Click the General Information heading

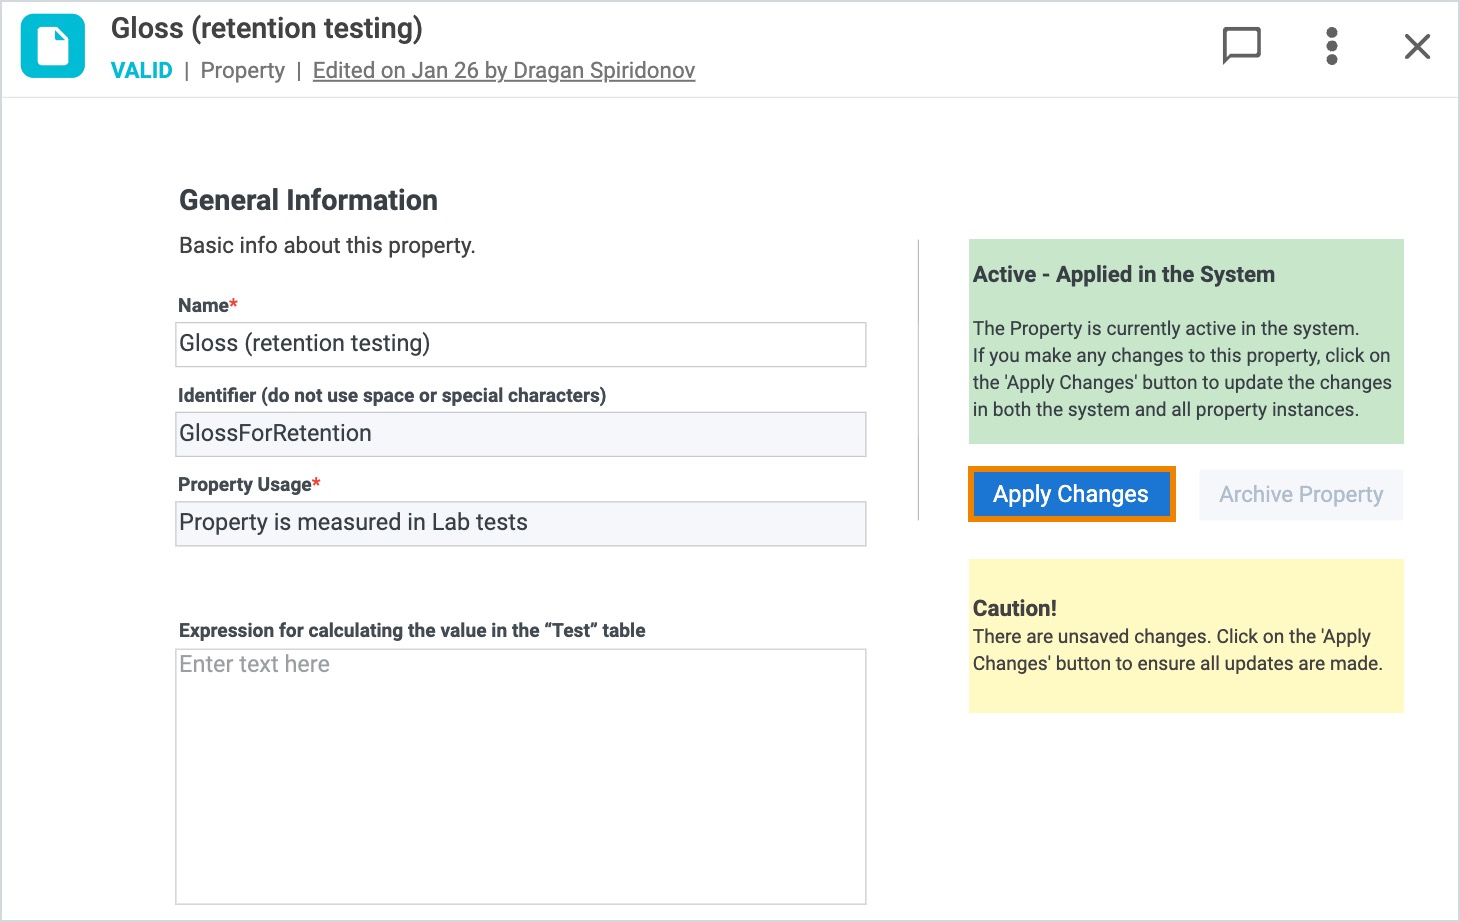point(308,200)
